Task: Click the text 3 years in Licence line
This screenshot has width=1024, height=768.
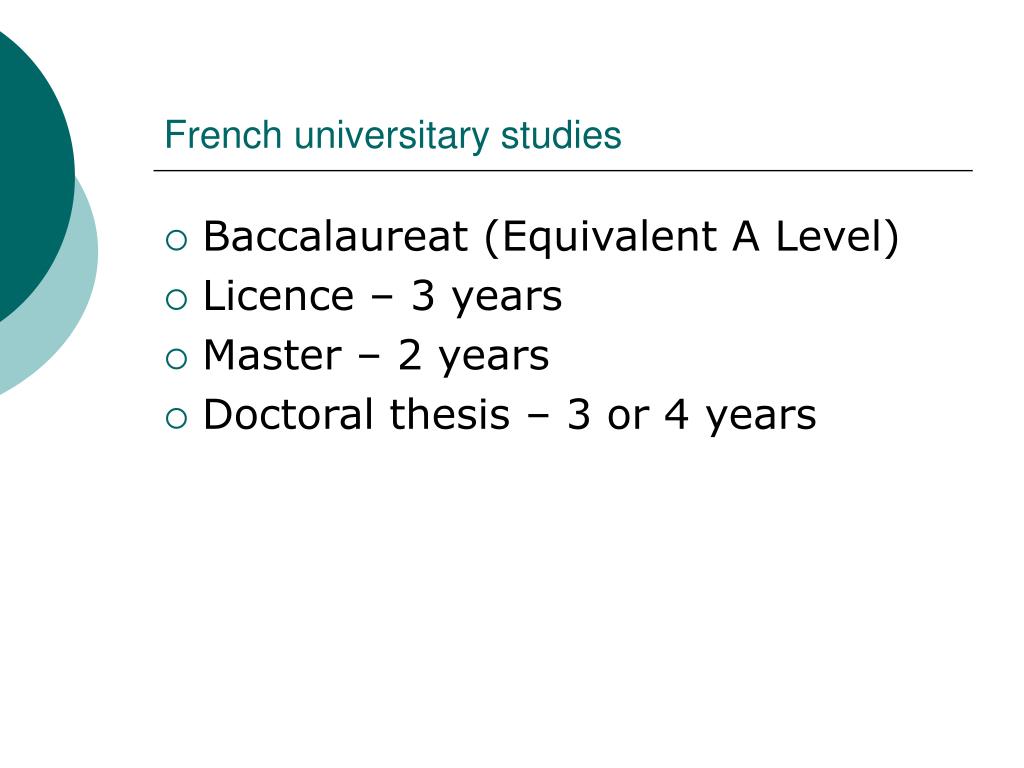Action: (487, 298)
